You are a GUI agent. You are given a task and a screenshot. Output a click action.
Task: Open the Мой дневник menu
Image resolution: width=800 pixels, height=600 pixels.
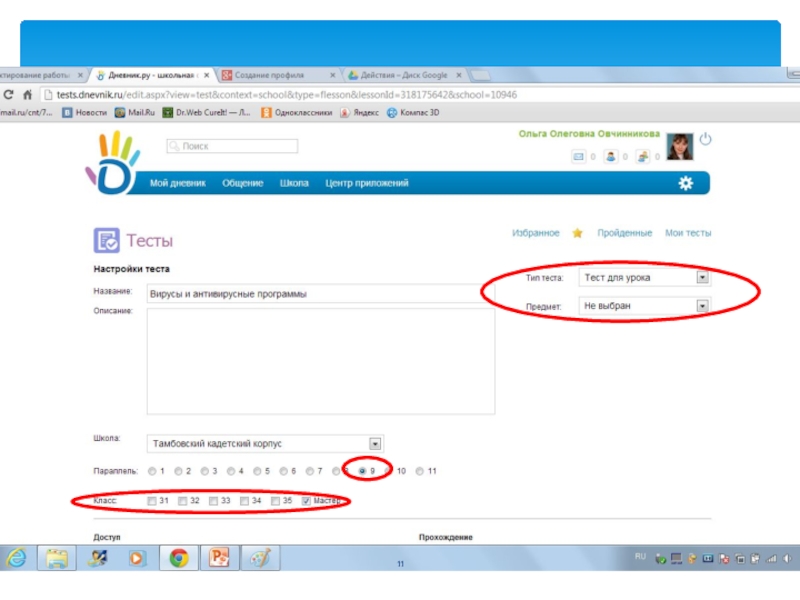(178, 183)
